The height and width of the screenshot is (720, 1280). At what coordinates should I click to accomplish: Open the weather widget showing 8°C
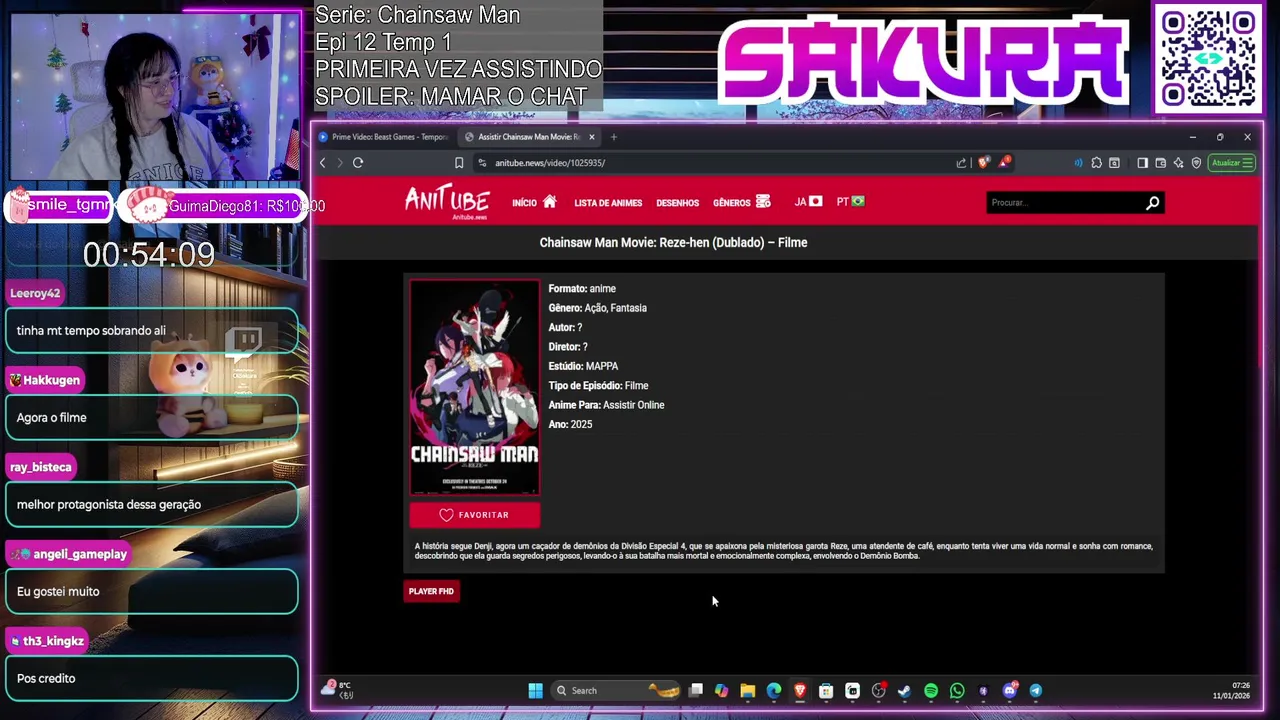[x=337, y=689]
